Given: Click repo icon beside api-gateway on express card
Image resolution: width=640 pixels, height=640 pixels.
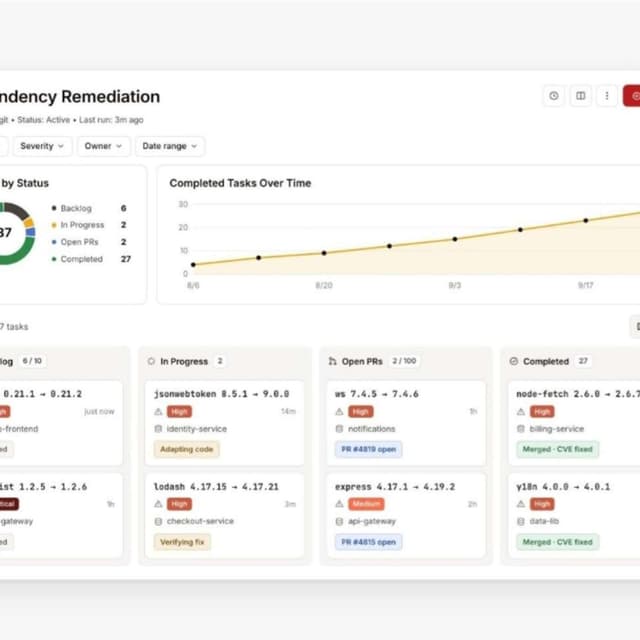Looking at the screenshot, I should (x=339, y=521).
